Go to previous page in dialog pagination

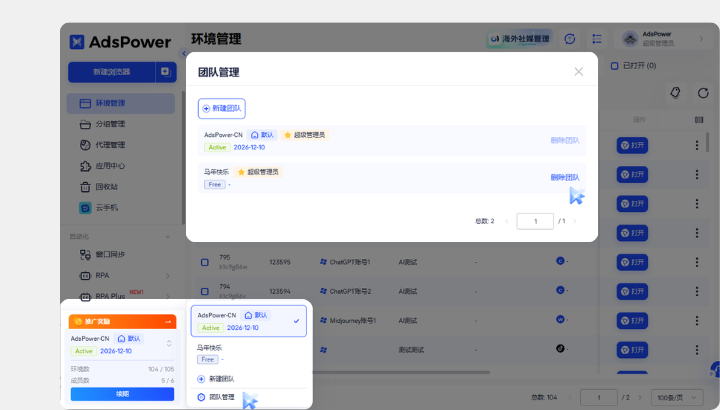[x=506, y=221]
